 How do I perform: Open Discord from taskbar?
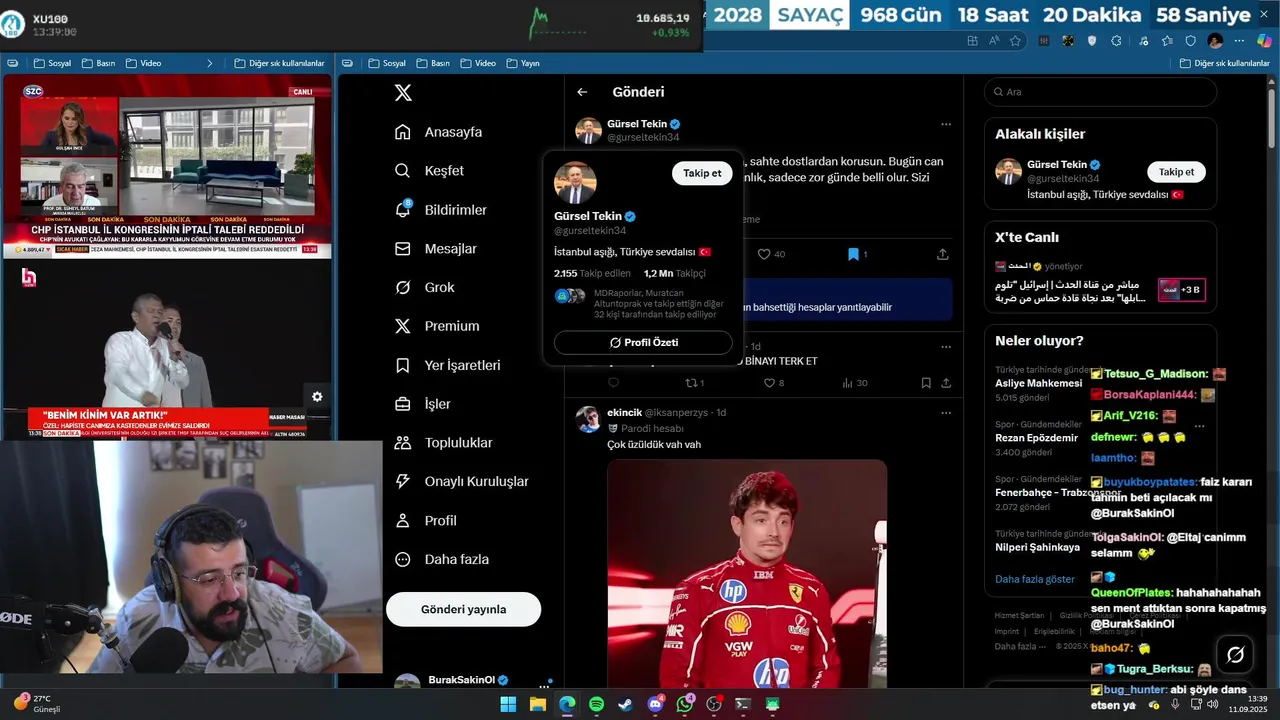[x=656, y=704]
